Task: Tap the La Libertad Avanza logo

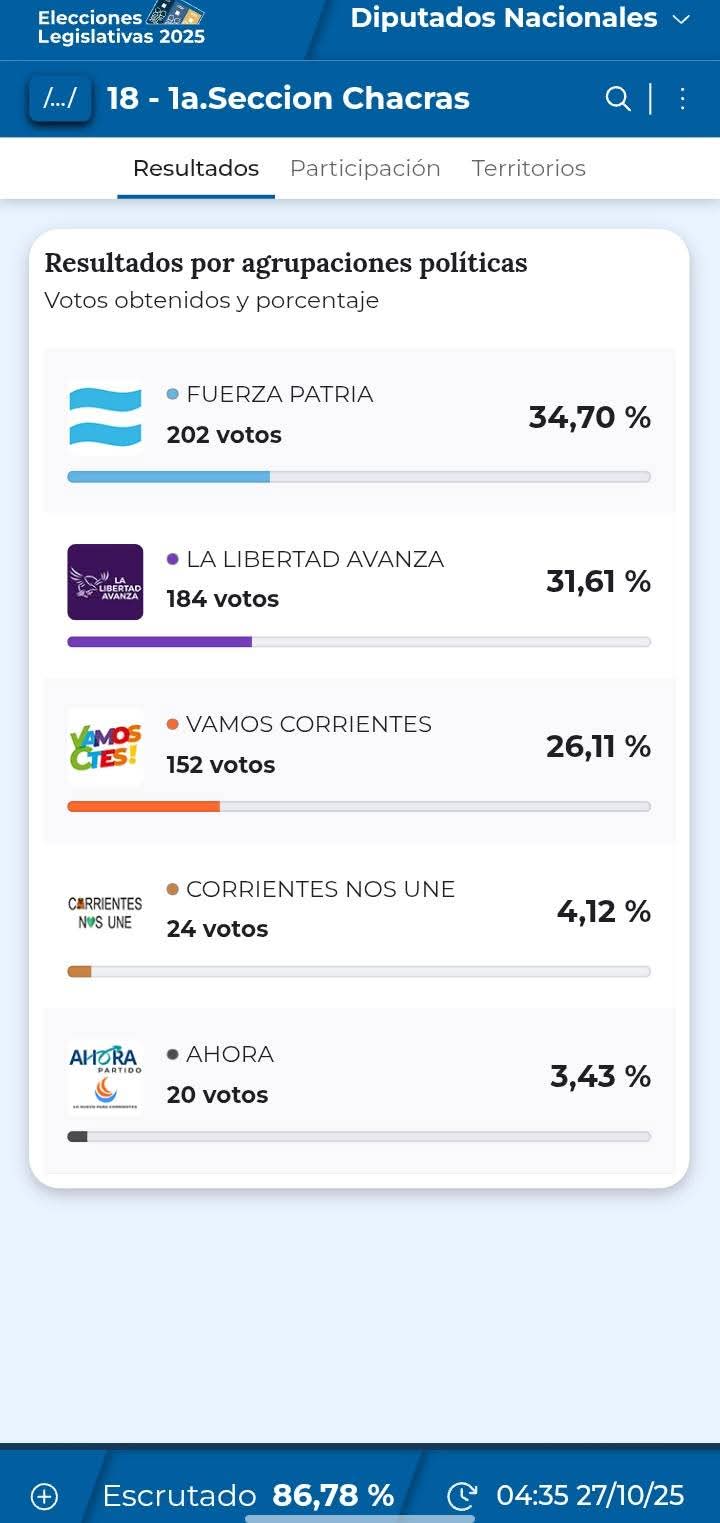Action: click(x=105, y=582)
